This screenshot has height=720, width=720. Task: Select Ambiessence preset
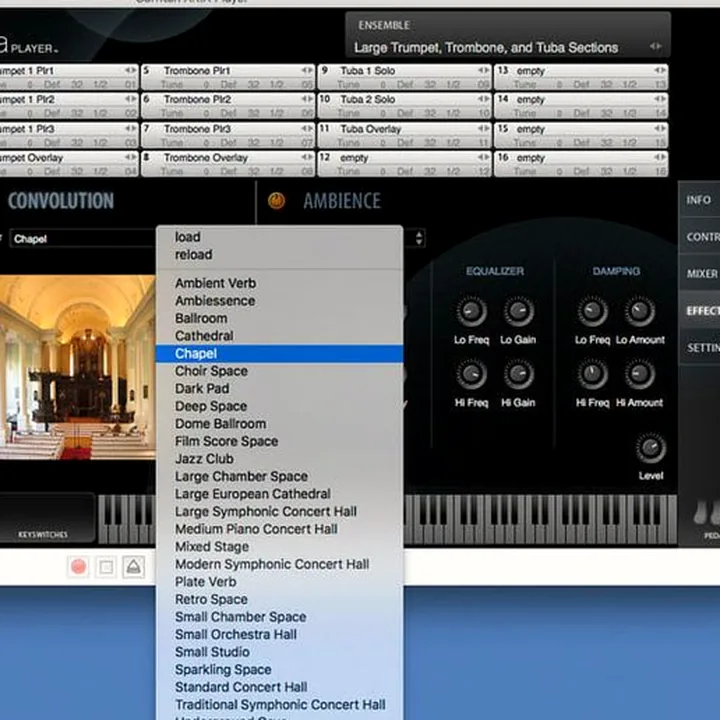280,301
